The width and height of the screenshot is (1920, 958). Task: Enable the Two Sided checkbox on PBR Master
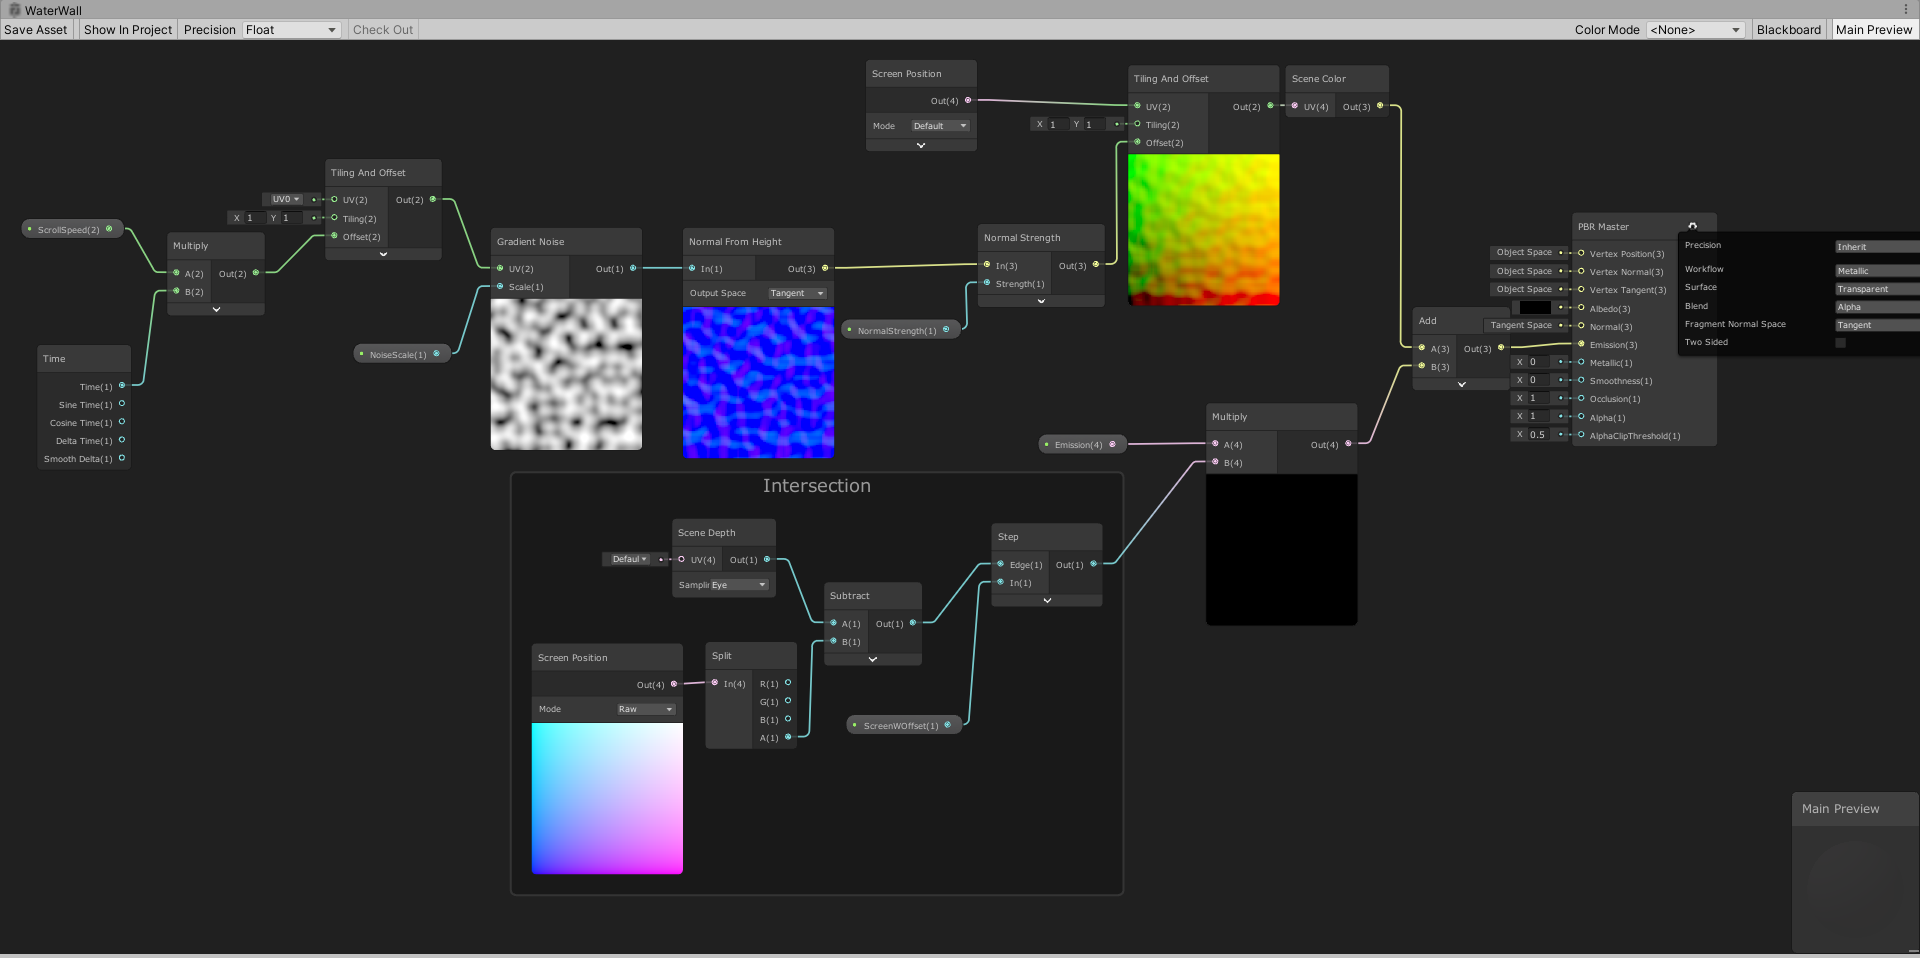click(x=1839, y=342)
